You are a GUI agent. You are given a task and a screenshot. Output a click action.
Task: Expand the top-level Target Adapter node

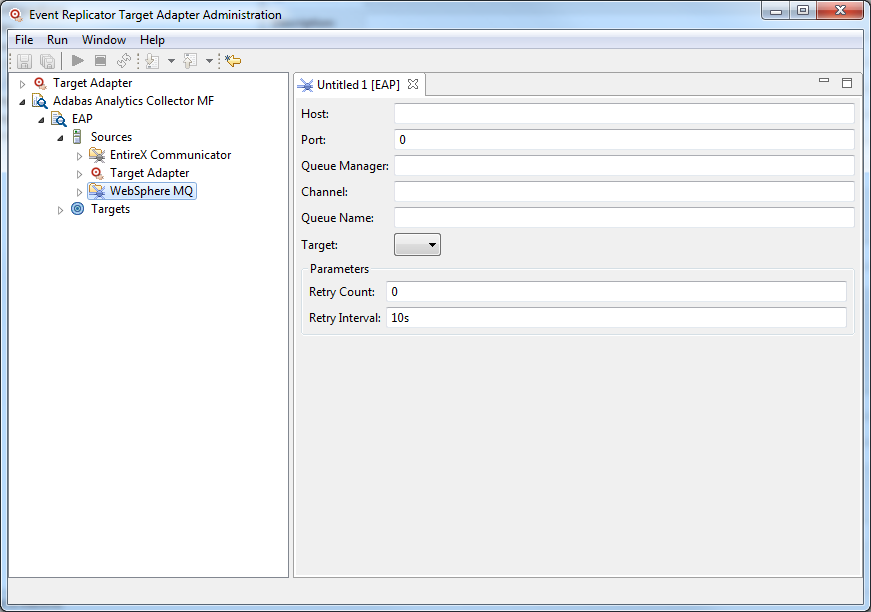(x=23, y=84)
